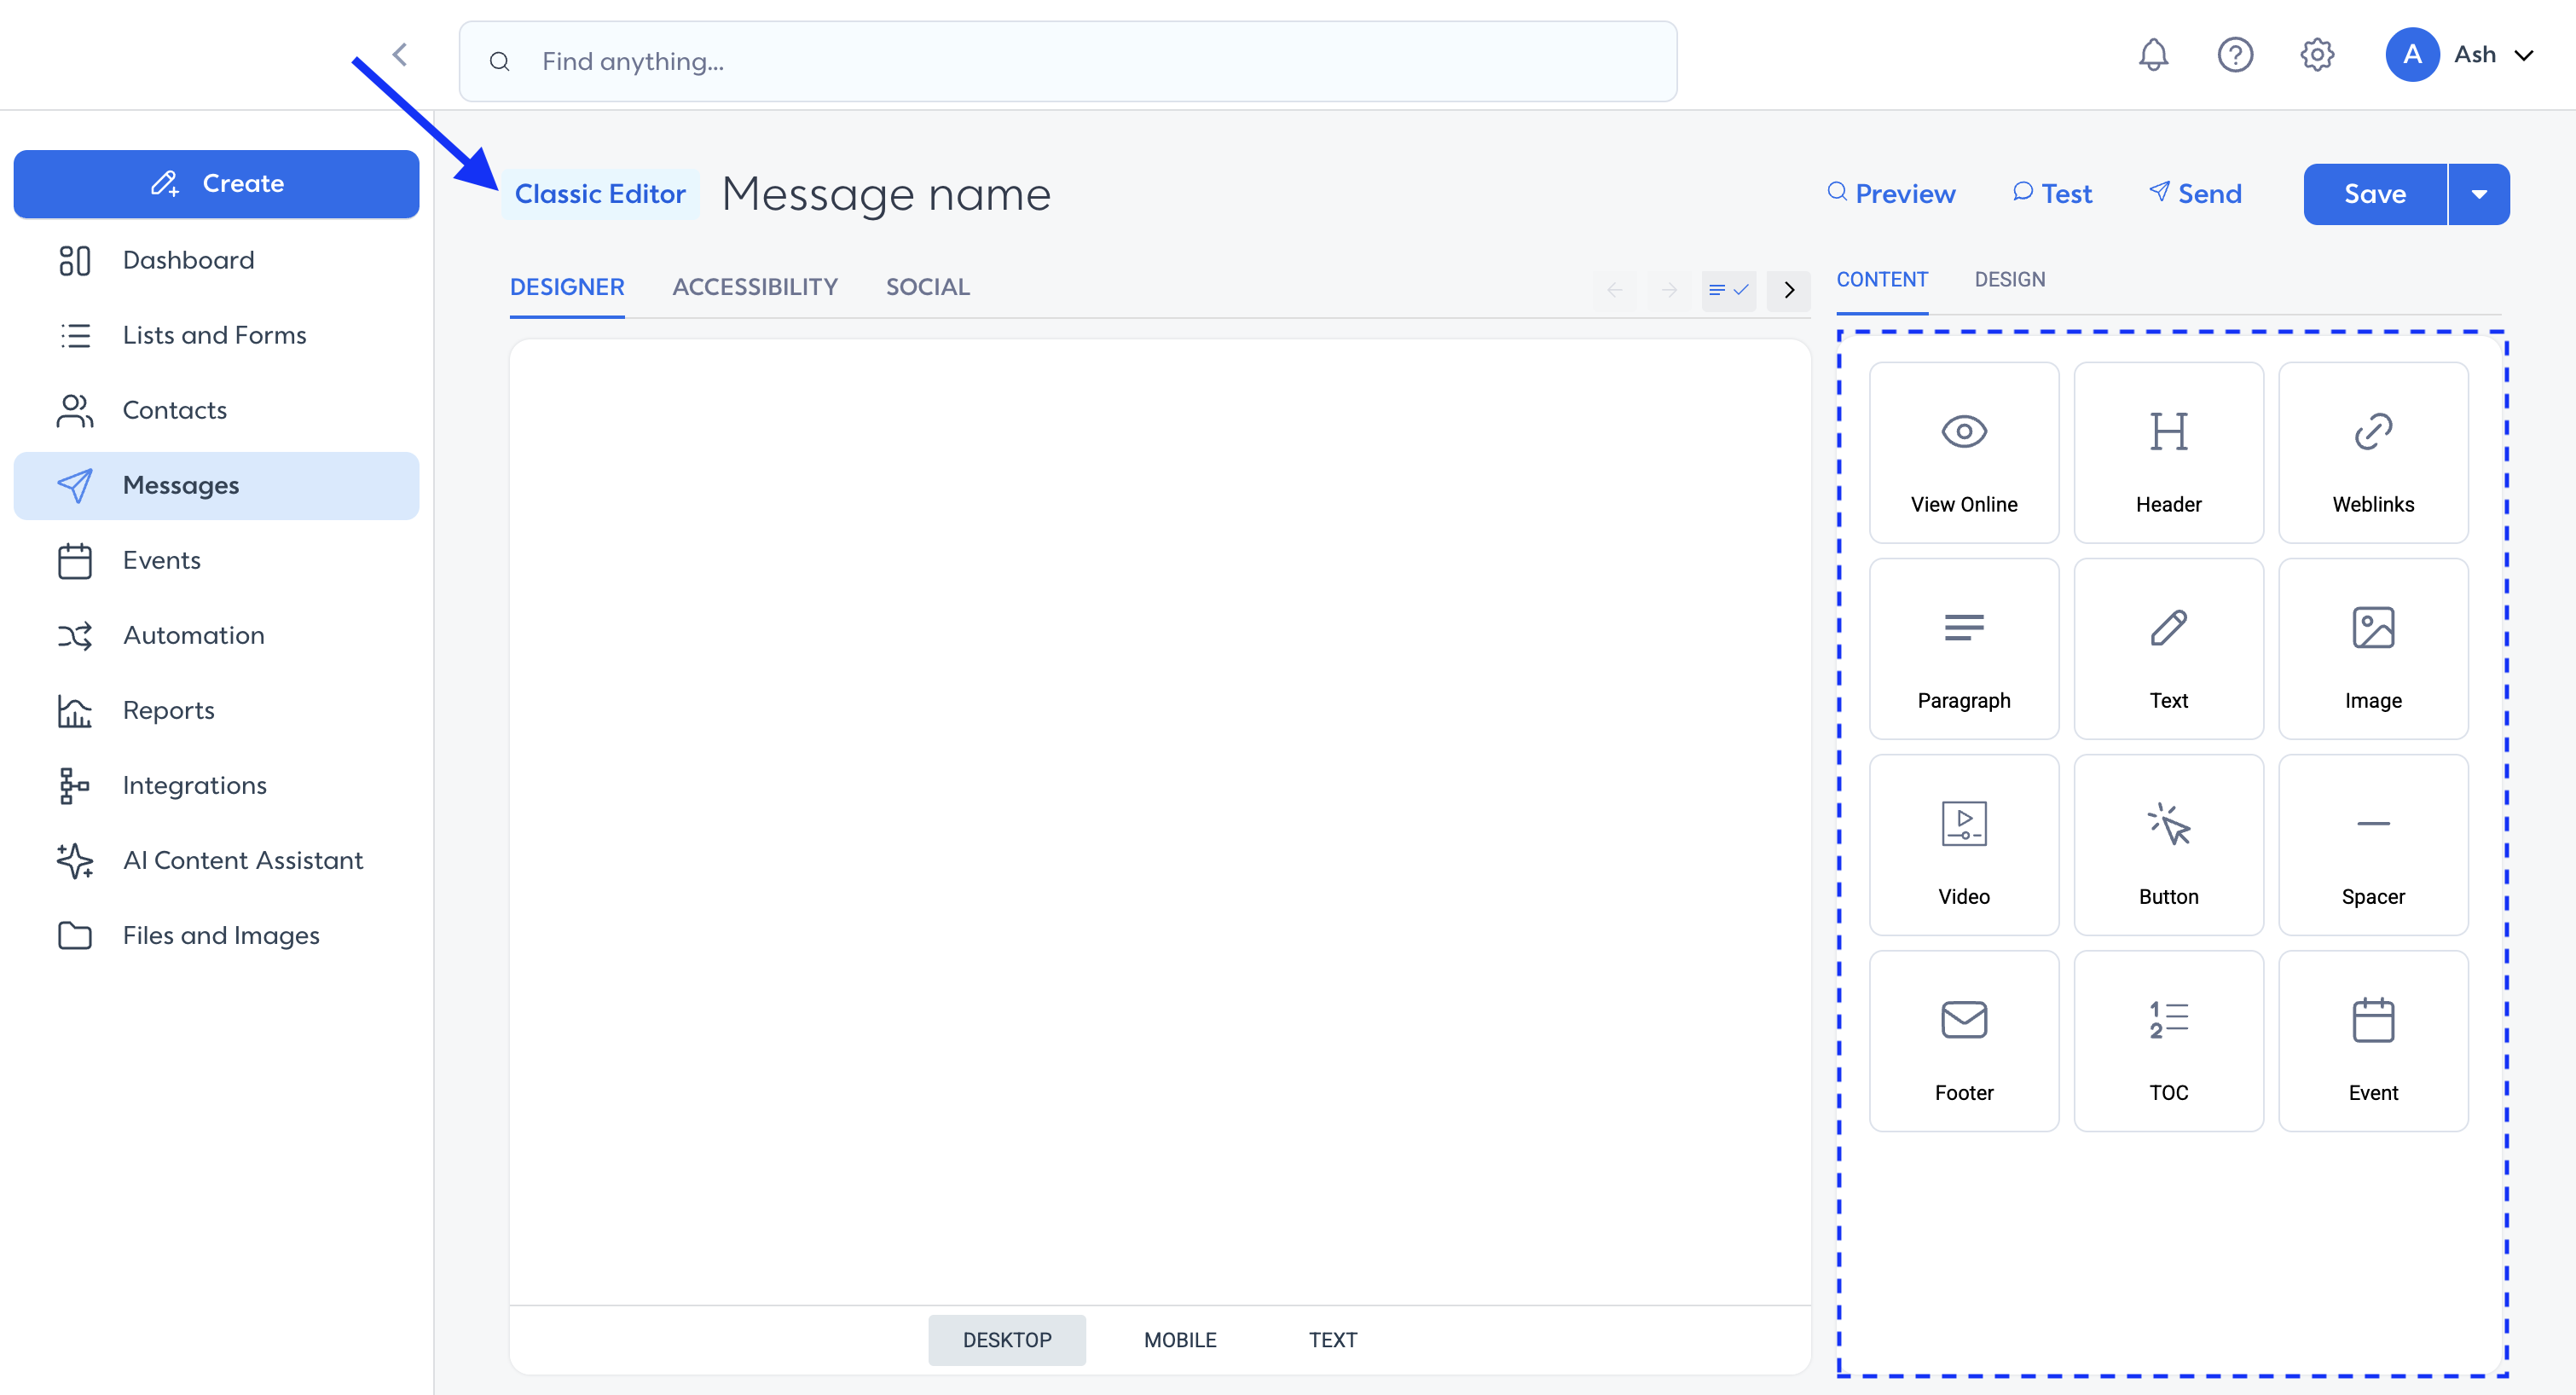Collapse the sidebar with the chevron
2576x1395 pixels.
tap(400, 55)
